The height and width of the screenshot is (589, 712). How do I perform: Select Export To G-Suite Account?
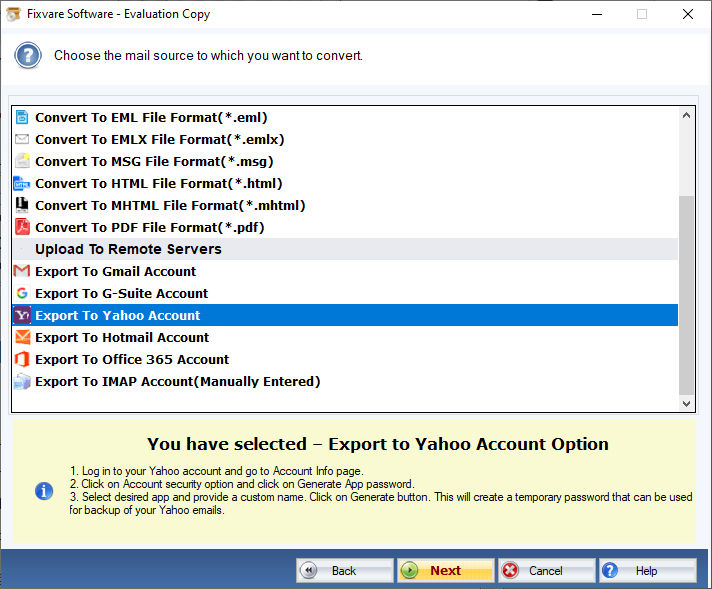[345, 293]
